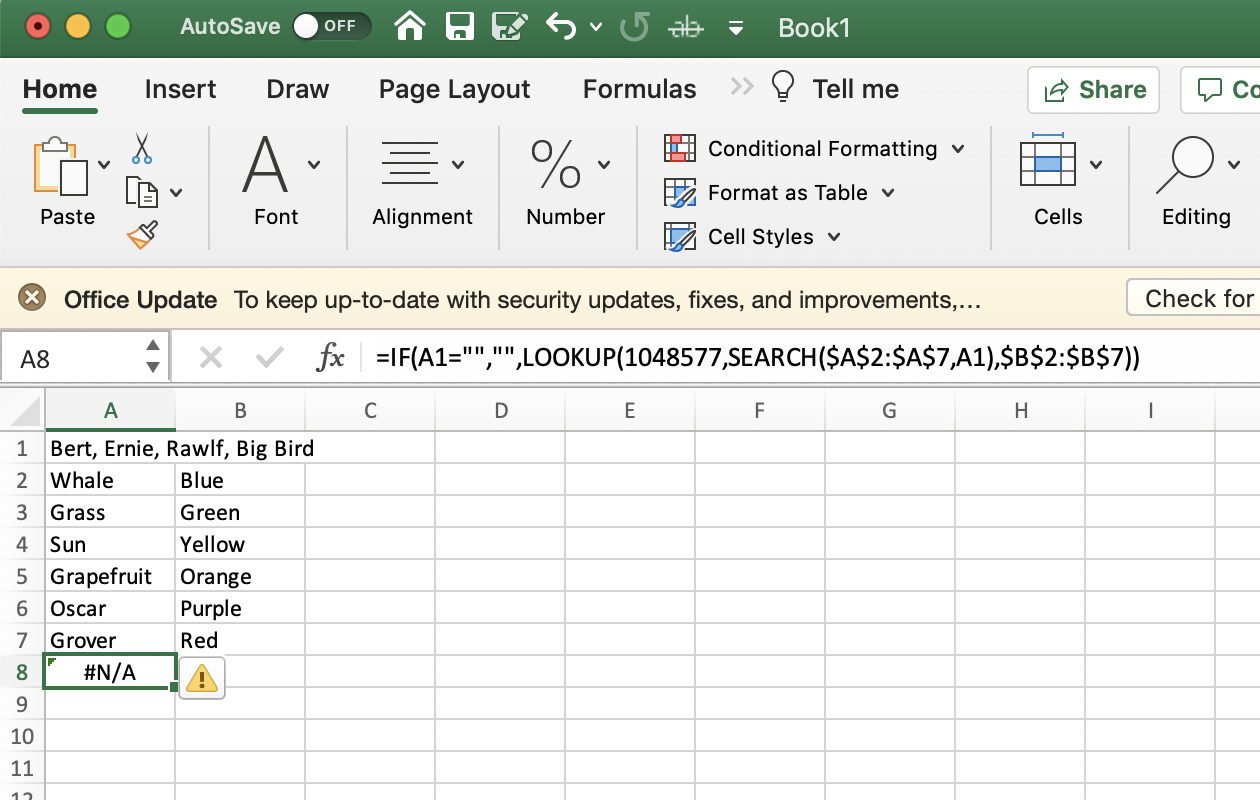Open the Cells group menu
Viewport: 1260px width, 800px height.
[x=1060, y=181]
